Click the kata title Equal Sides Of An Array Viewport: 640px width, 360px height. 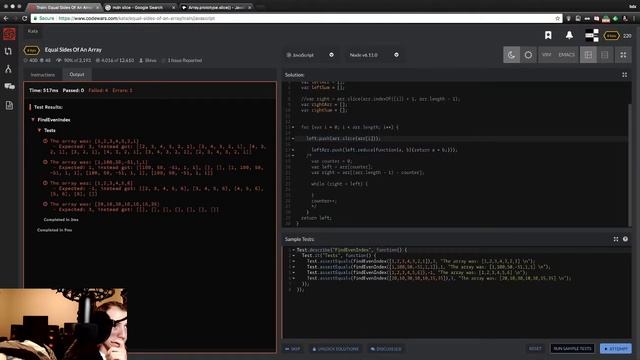coord(73,50)
